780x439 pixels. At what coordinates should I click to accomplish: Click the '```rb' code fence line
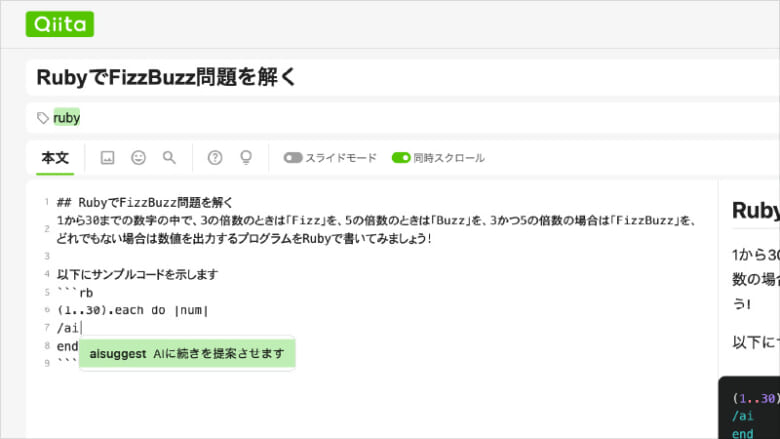[x=75, y=292]
